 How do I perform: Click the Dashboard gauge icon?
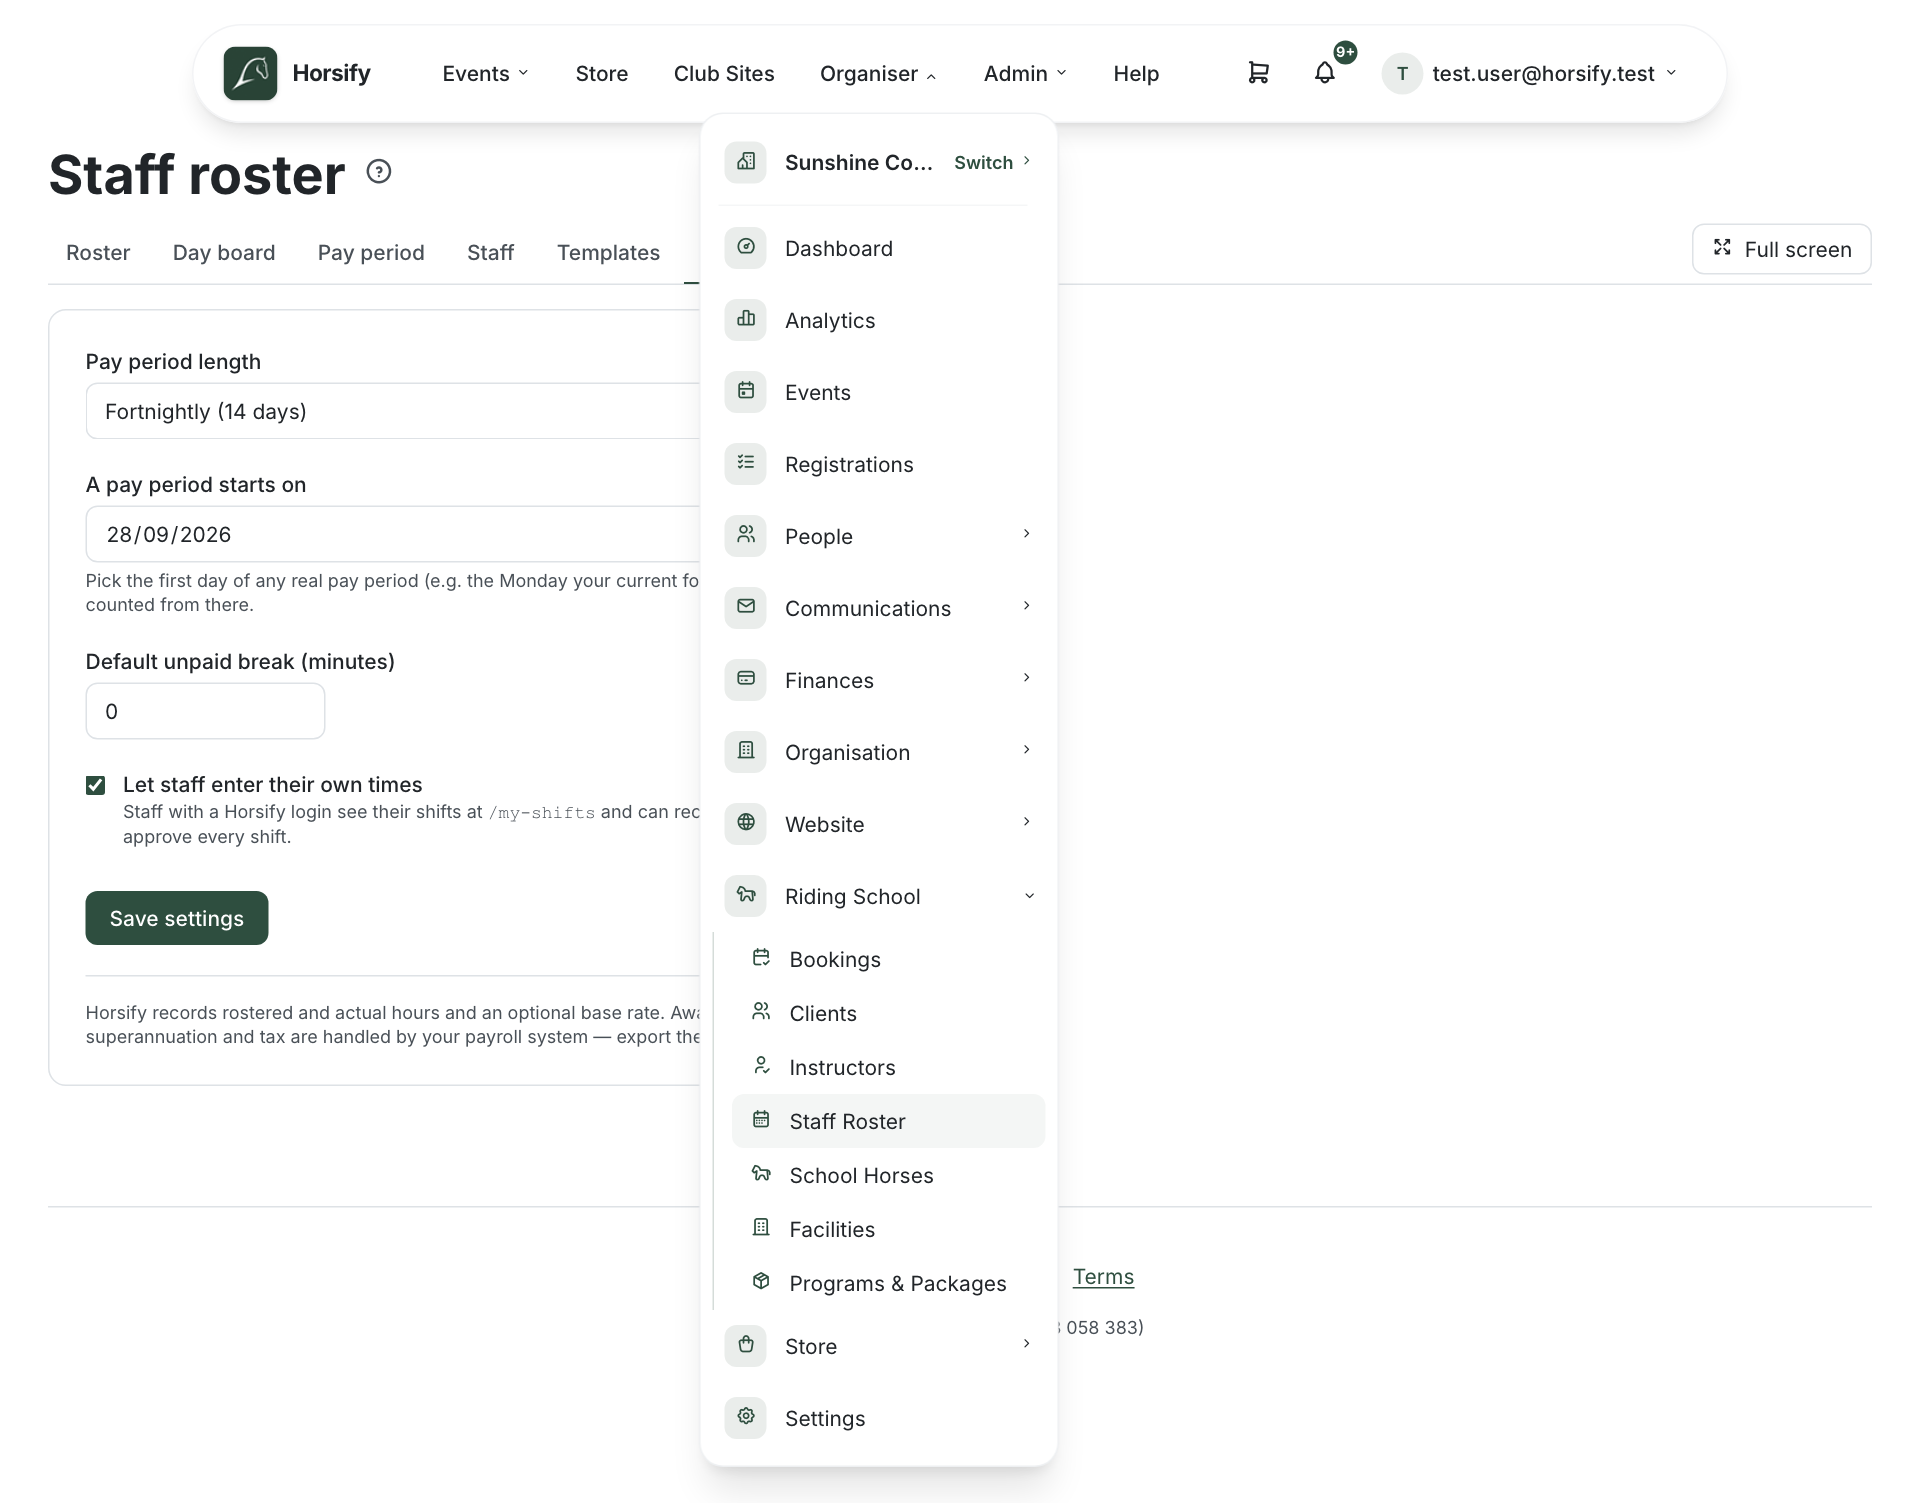(746, 247)
